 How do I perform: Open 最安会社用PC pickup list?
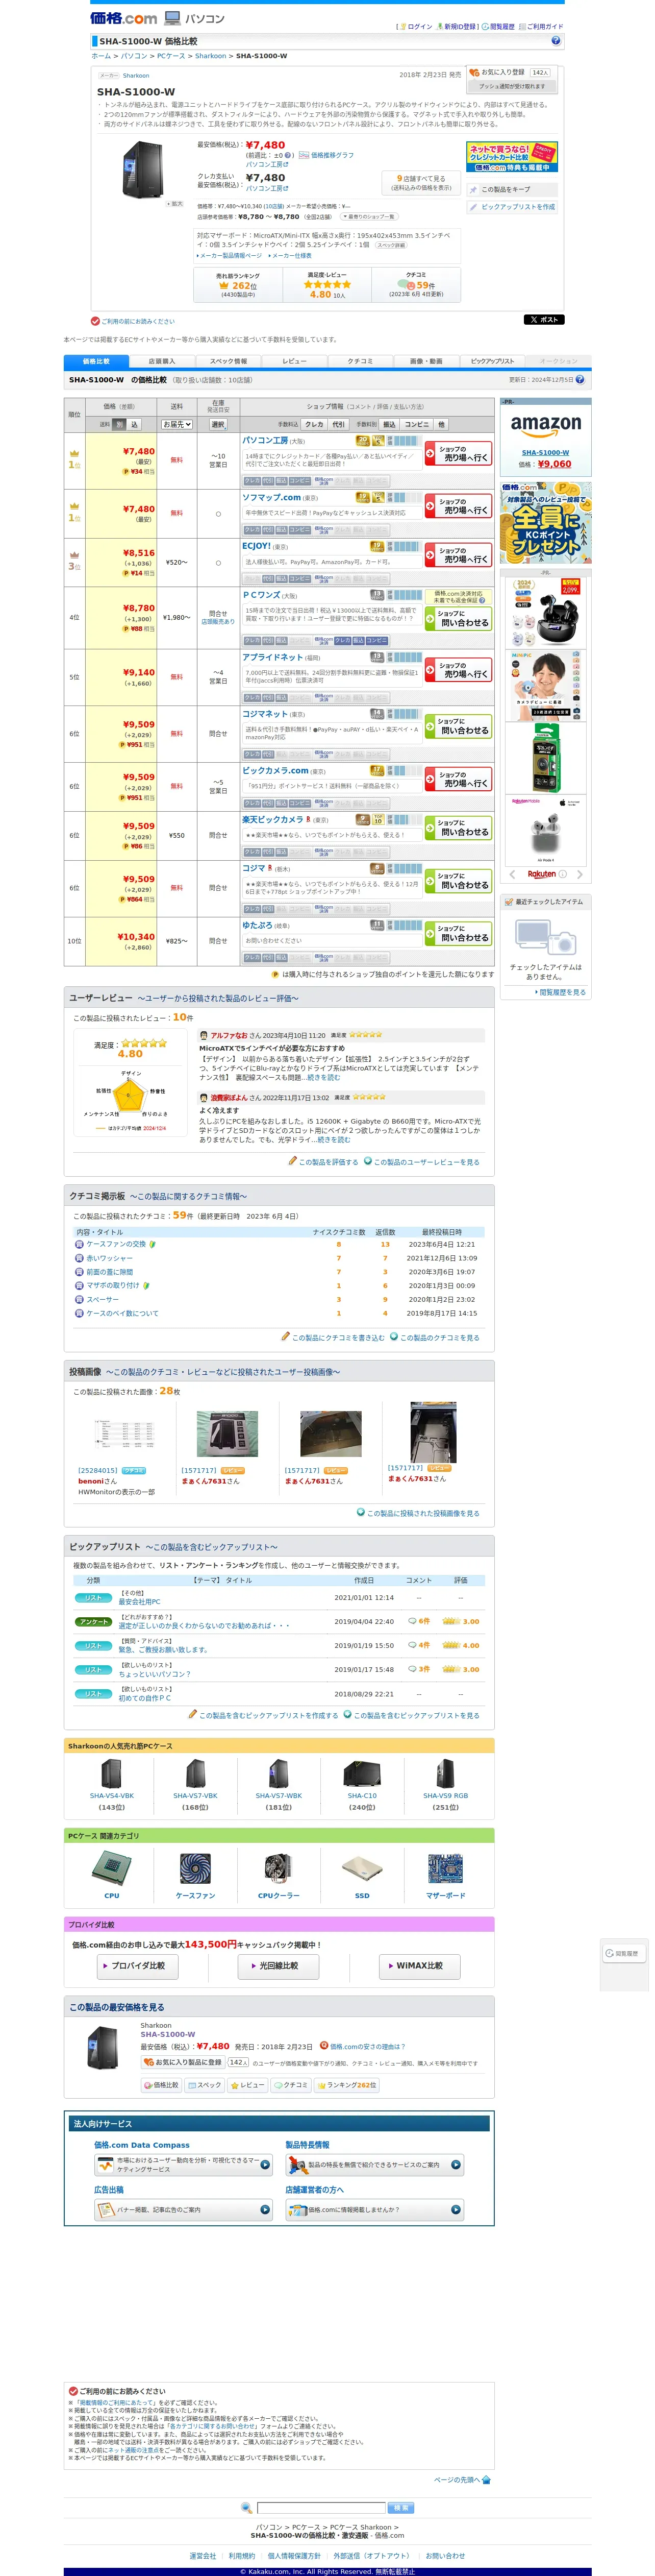click(x=139, y=1601)
